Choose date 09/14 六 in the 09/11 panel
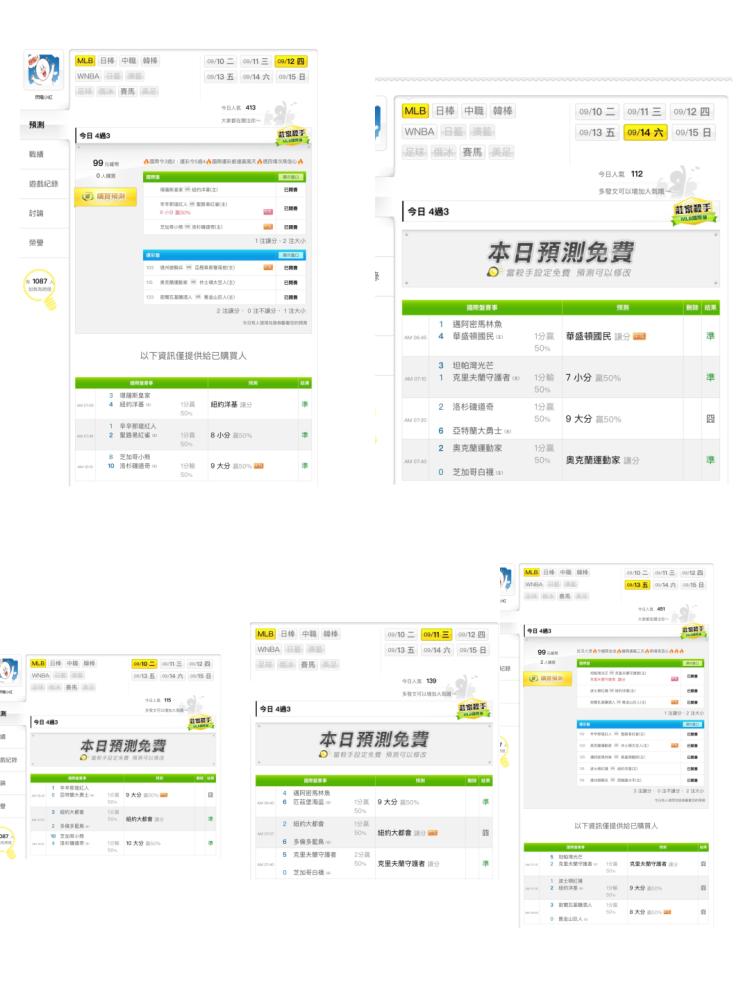The width and height of the screenshot is (750, 1000). point(436,650)
